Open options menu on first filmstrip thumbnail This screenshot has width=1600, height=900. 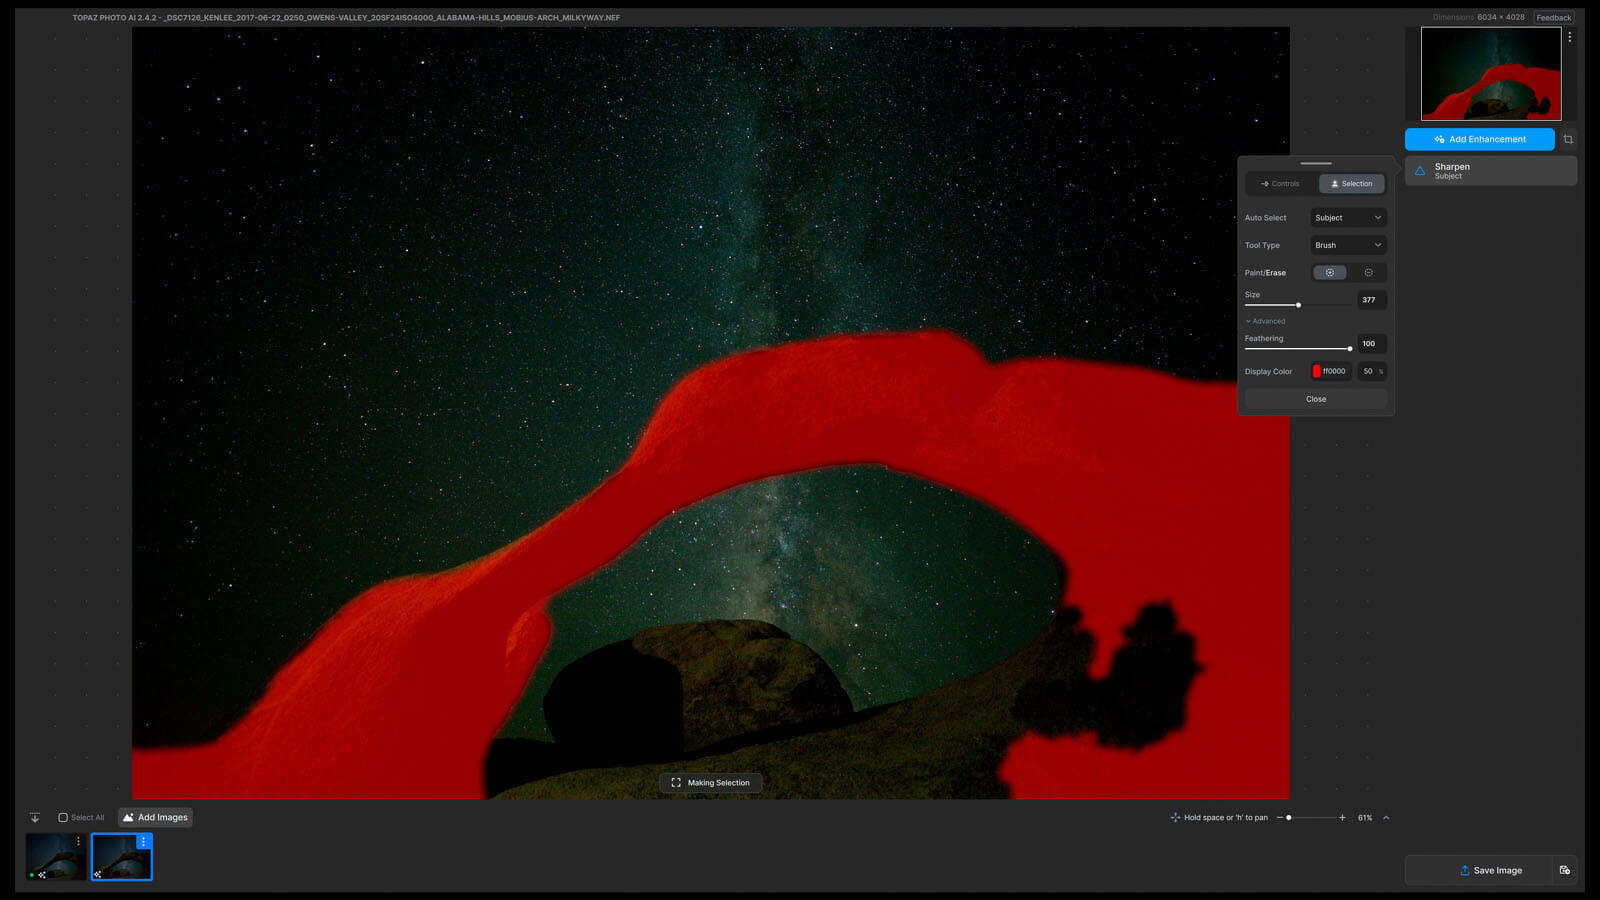78,842
